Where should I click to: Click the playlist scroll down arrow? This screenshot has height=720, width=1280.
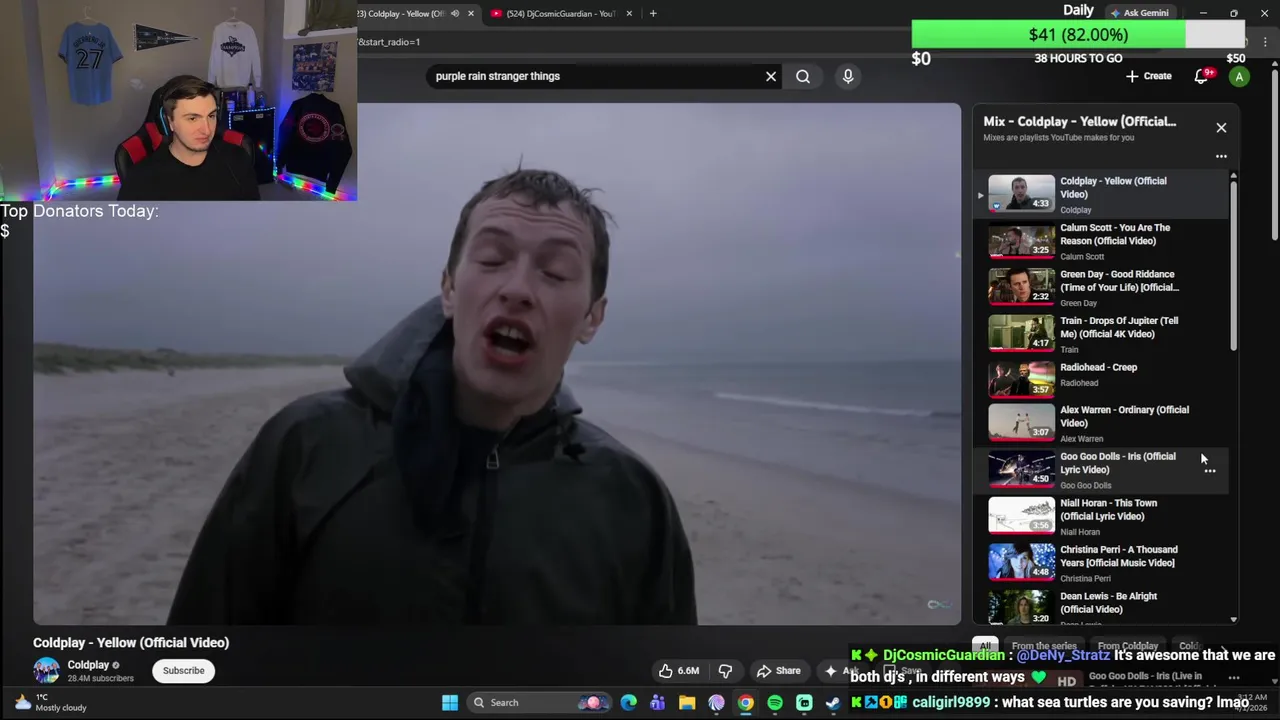[x=1233, y=620]
